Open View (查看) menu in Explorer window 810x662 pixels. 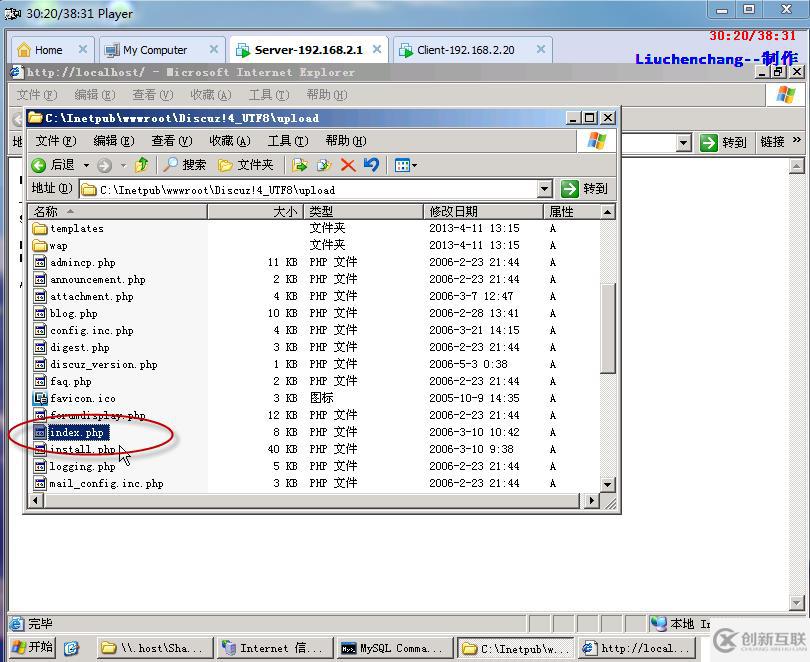point(172,141)
